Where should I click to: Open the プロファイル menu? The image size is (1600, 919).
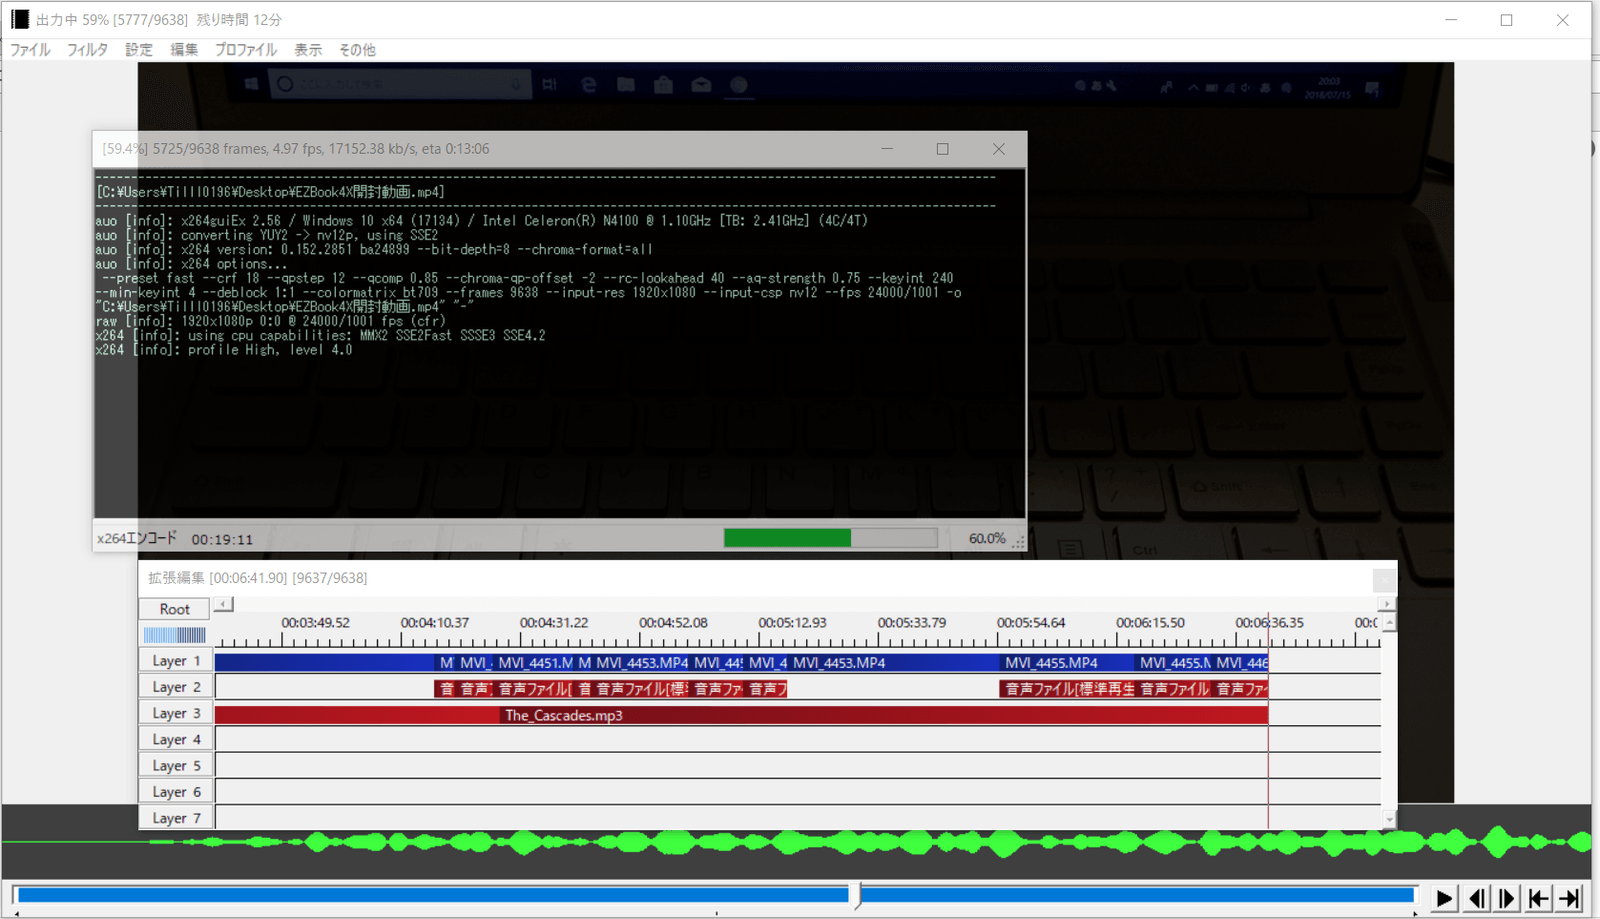pos(245,50)
